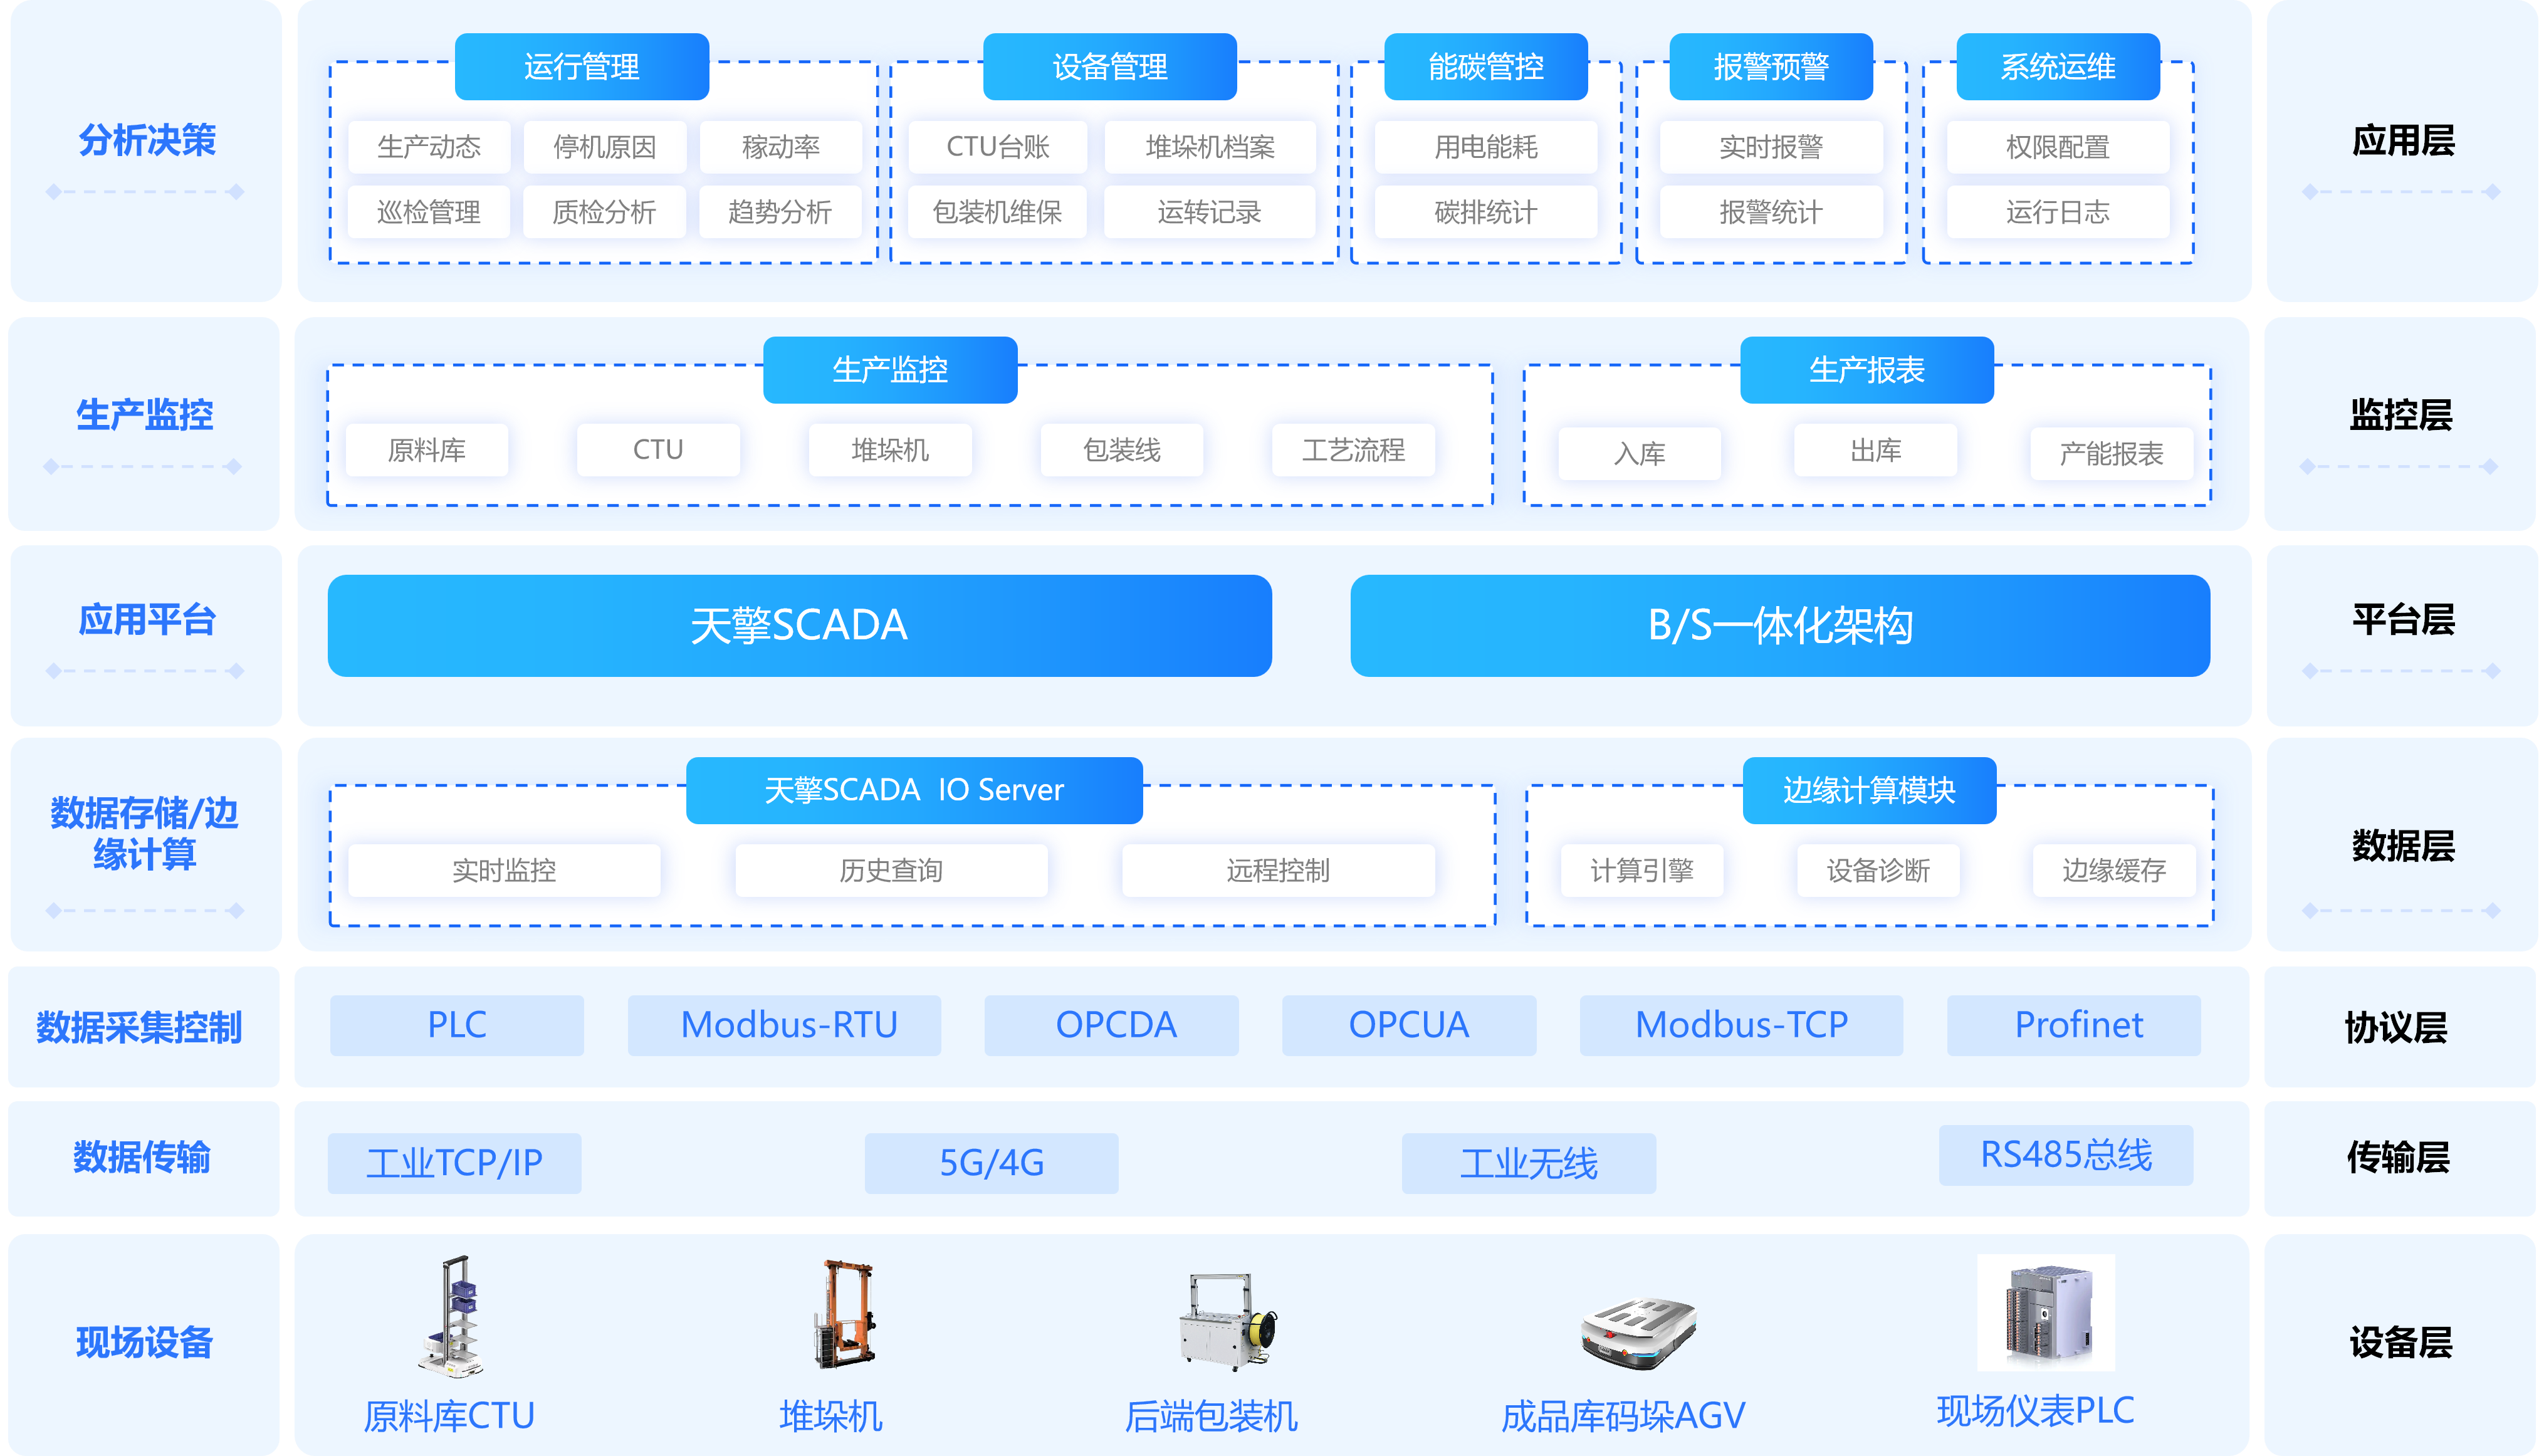Select the Modbus-TCP protocol chip
Viewport: 2539px width, 1456px height.
1741,1025
